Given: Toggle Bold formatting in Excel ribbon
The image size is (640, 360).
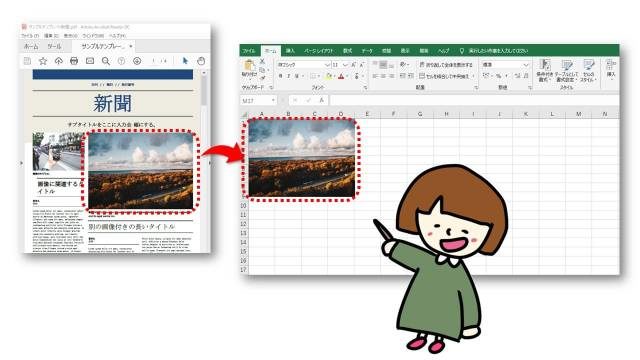Looking at the screenshot, I should pyautogui.click(x=280, y=76).
